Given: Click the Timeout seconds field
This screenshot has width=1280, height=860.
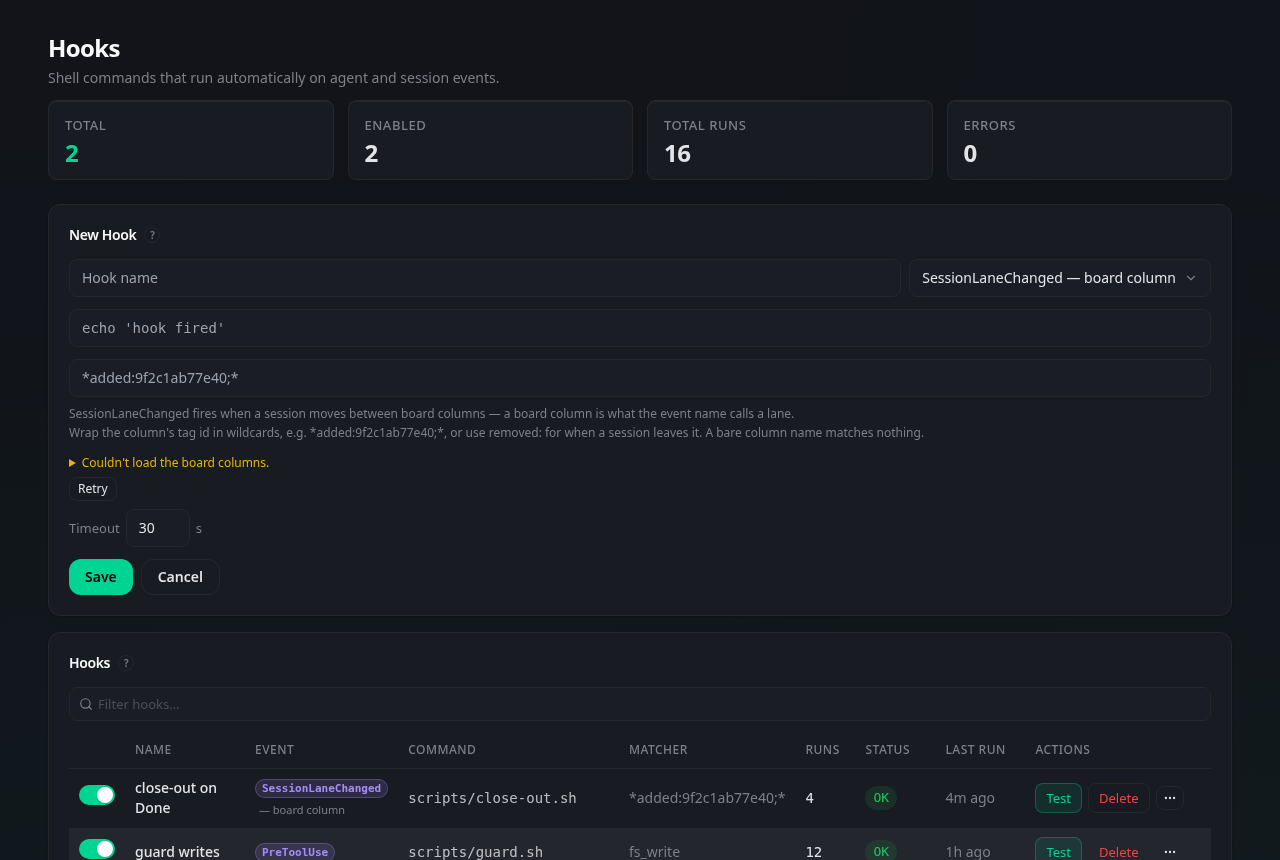Looking at the screenshot, I should pos(158,528).
